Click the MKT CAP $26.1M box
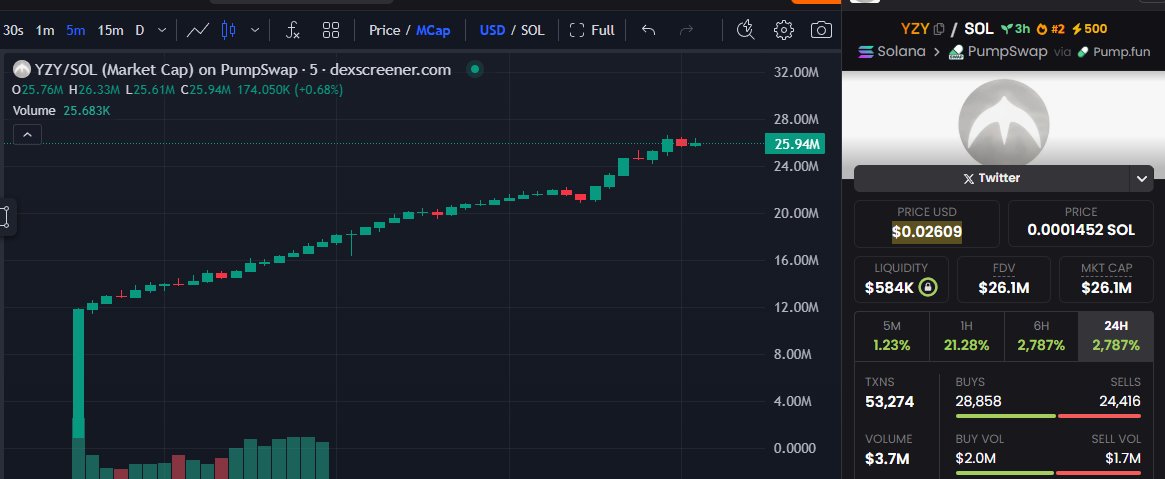This screenshot has height=479, width=1165. pos(1106,279)
